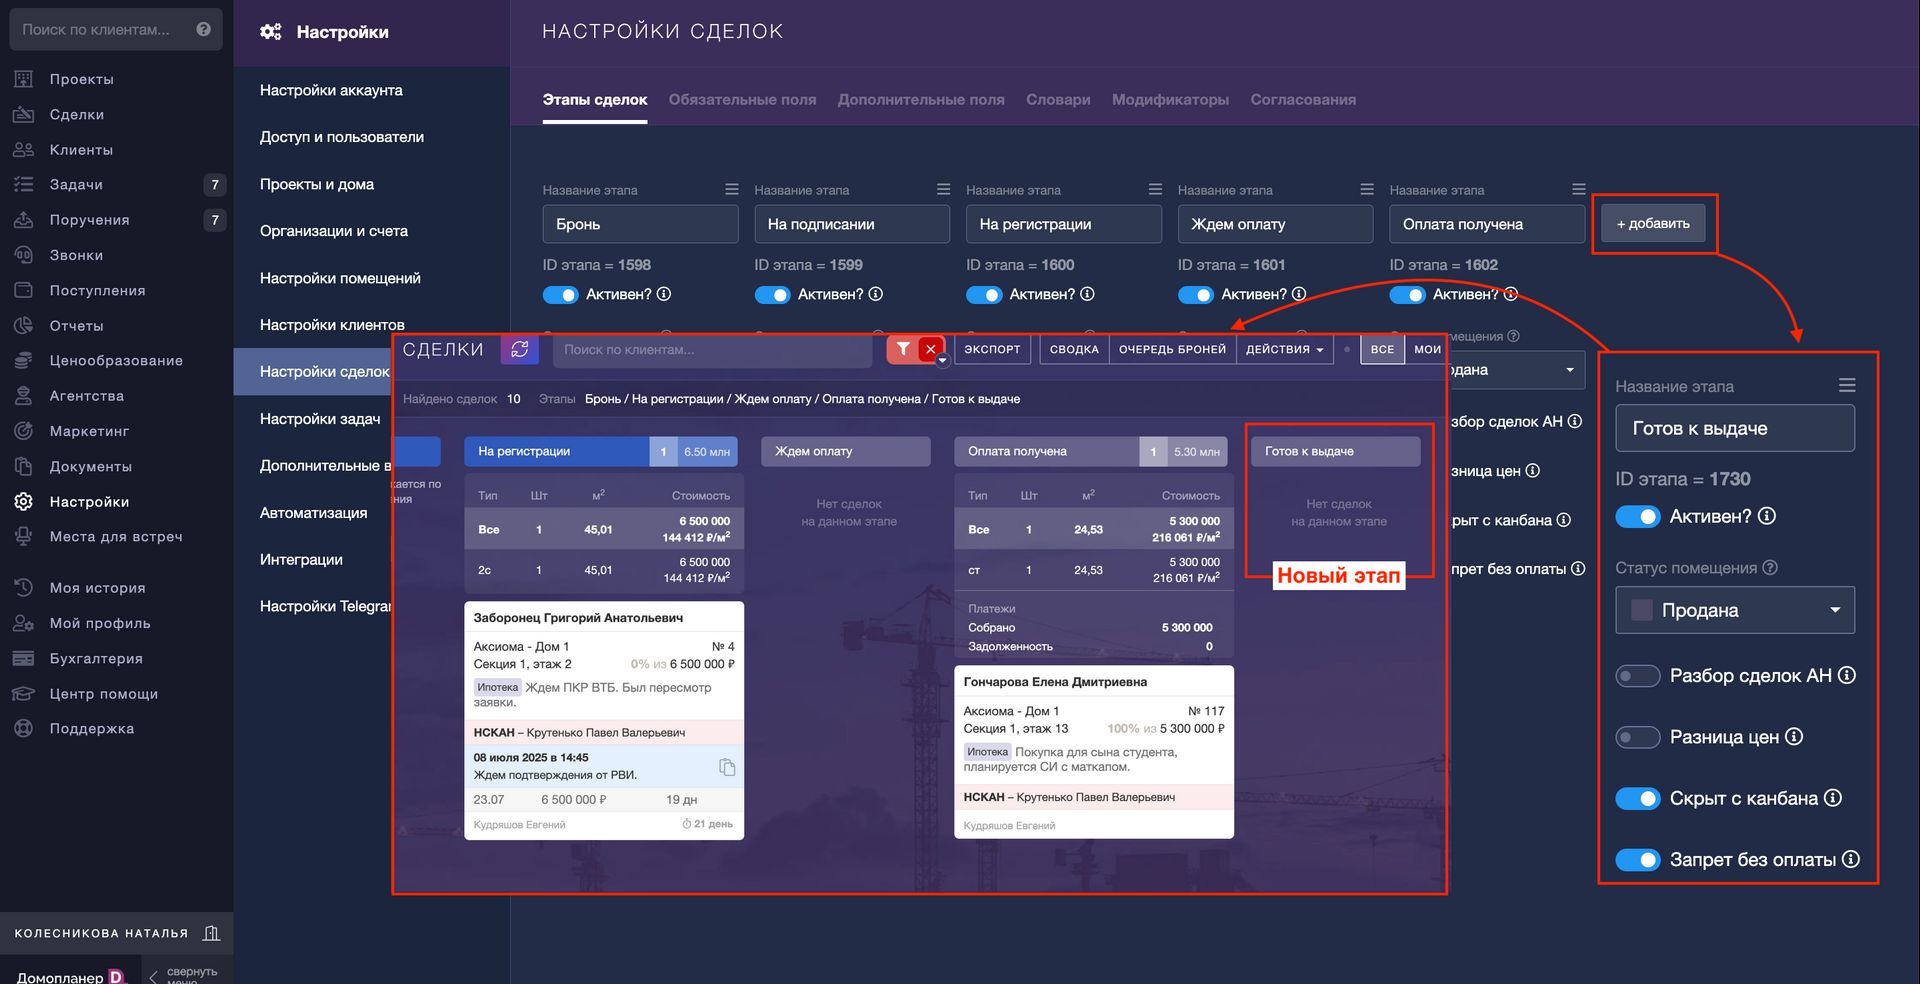Select ВСЕ deals filter button
Viewport: 1920px width, 984px height.
click(x=1382, y=349)
